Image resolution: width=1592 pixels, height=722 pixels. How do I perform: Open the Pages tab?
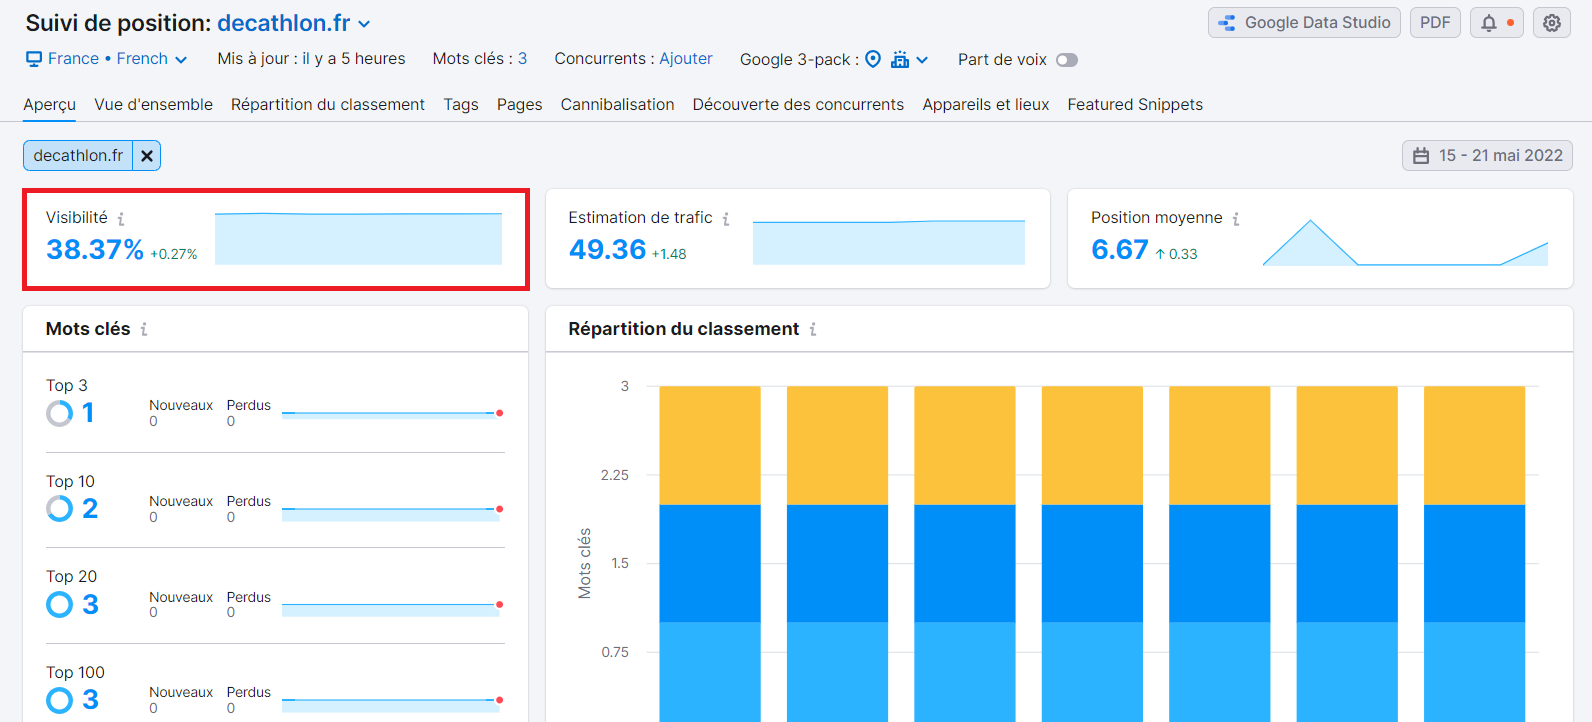coord(520,105)
